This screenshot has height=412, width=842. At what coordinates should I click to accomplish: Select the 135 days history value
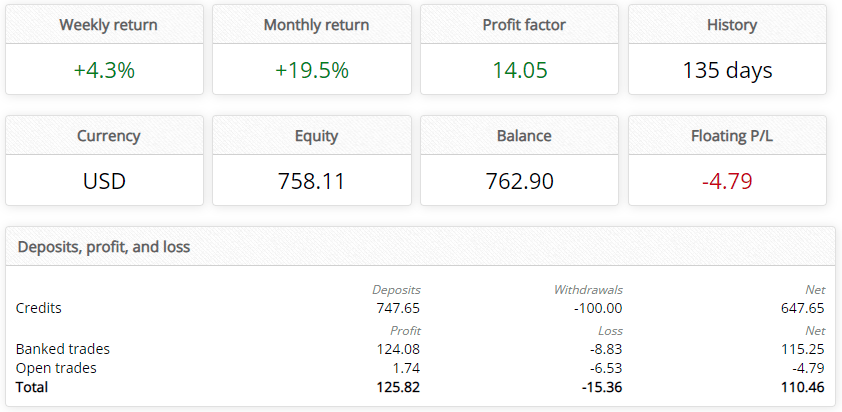click(x=727, y=70)
